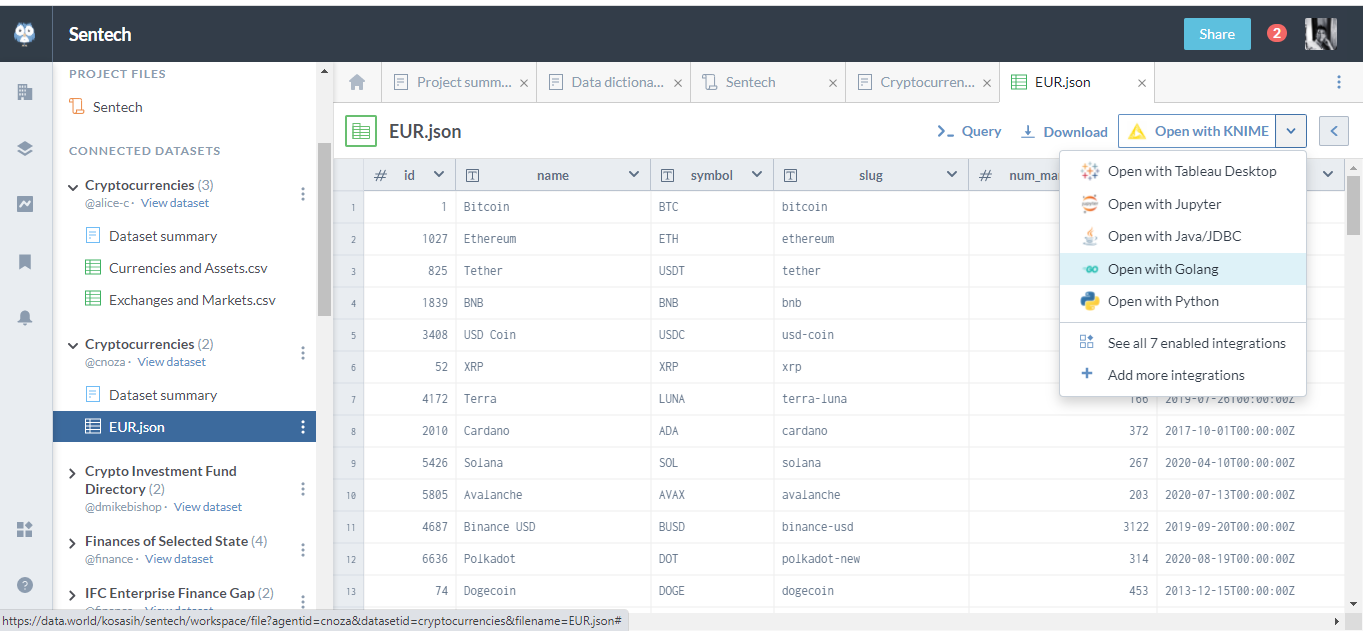The width and height of the screenshot is (1363, 631).
Task: Open the layers icon in left sidebar
Action: 25,148
